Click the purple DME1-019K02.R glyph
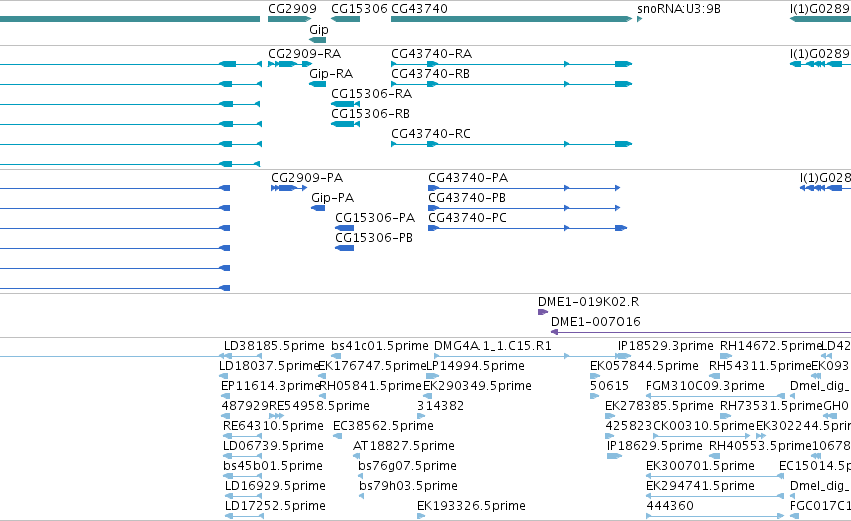851x521 pixels. pyautogui.click(x=542, y=312)
